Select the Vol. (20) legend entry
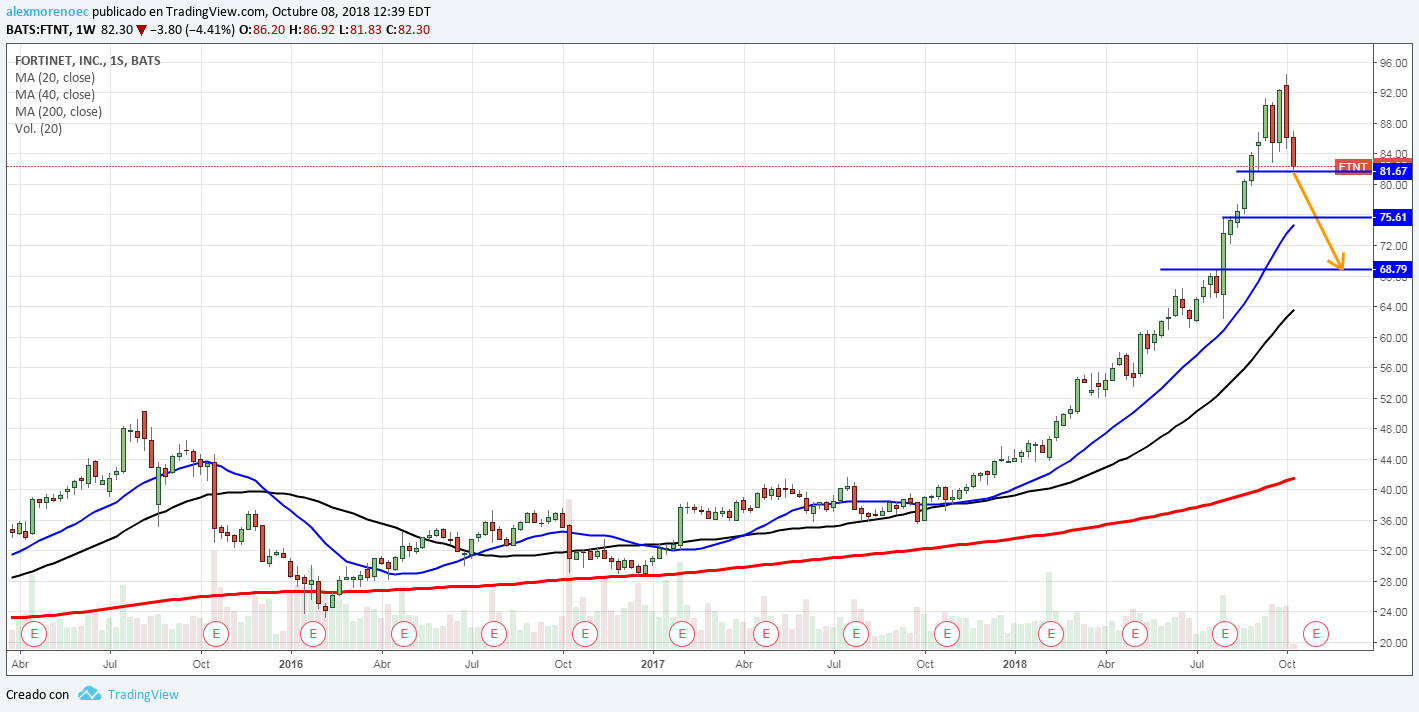 tap(37, 129)
